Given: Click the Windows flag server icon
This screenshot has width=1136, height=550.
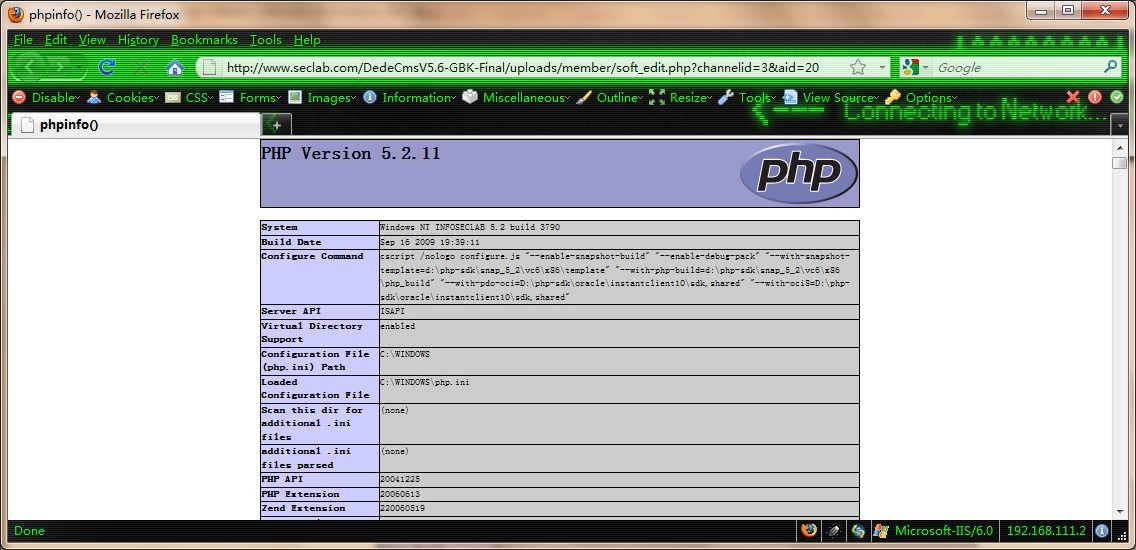Looking at the screenshot, I should point(881,530).
